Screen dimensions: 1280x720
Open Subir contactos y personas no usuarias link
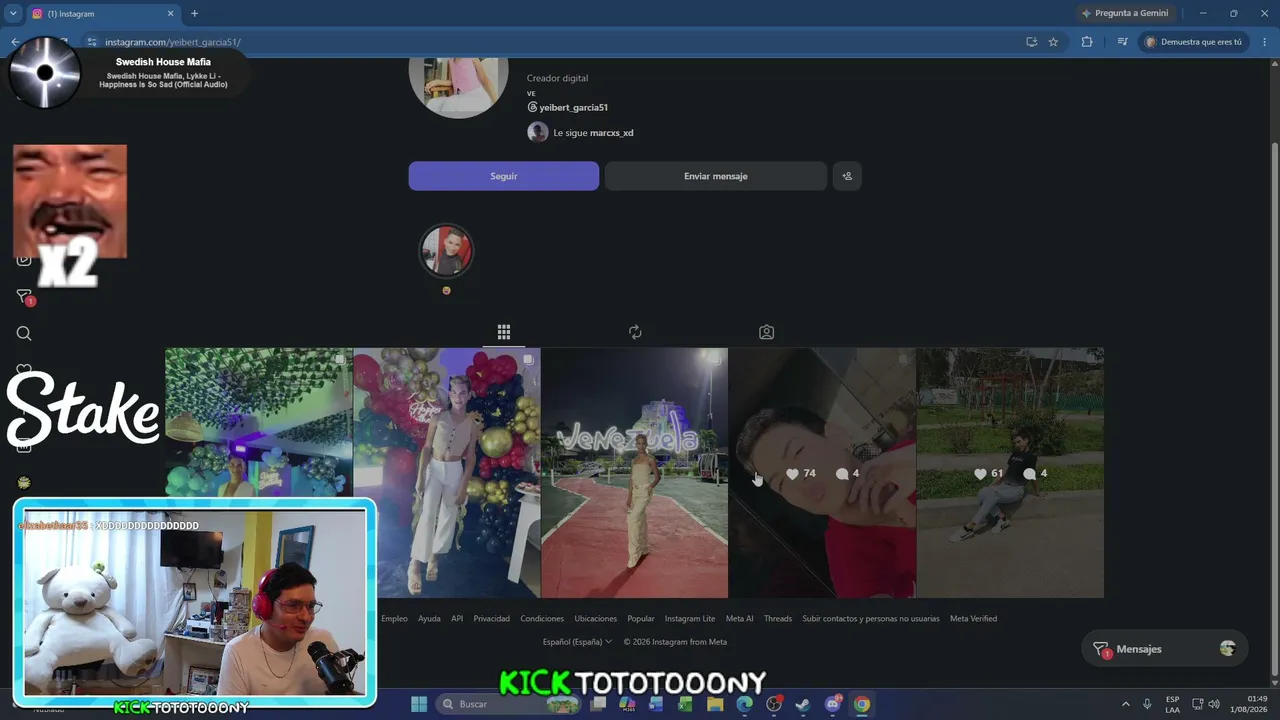click(871, 619)
